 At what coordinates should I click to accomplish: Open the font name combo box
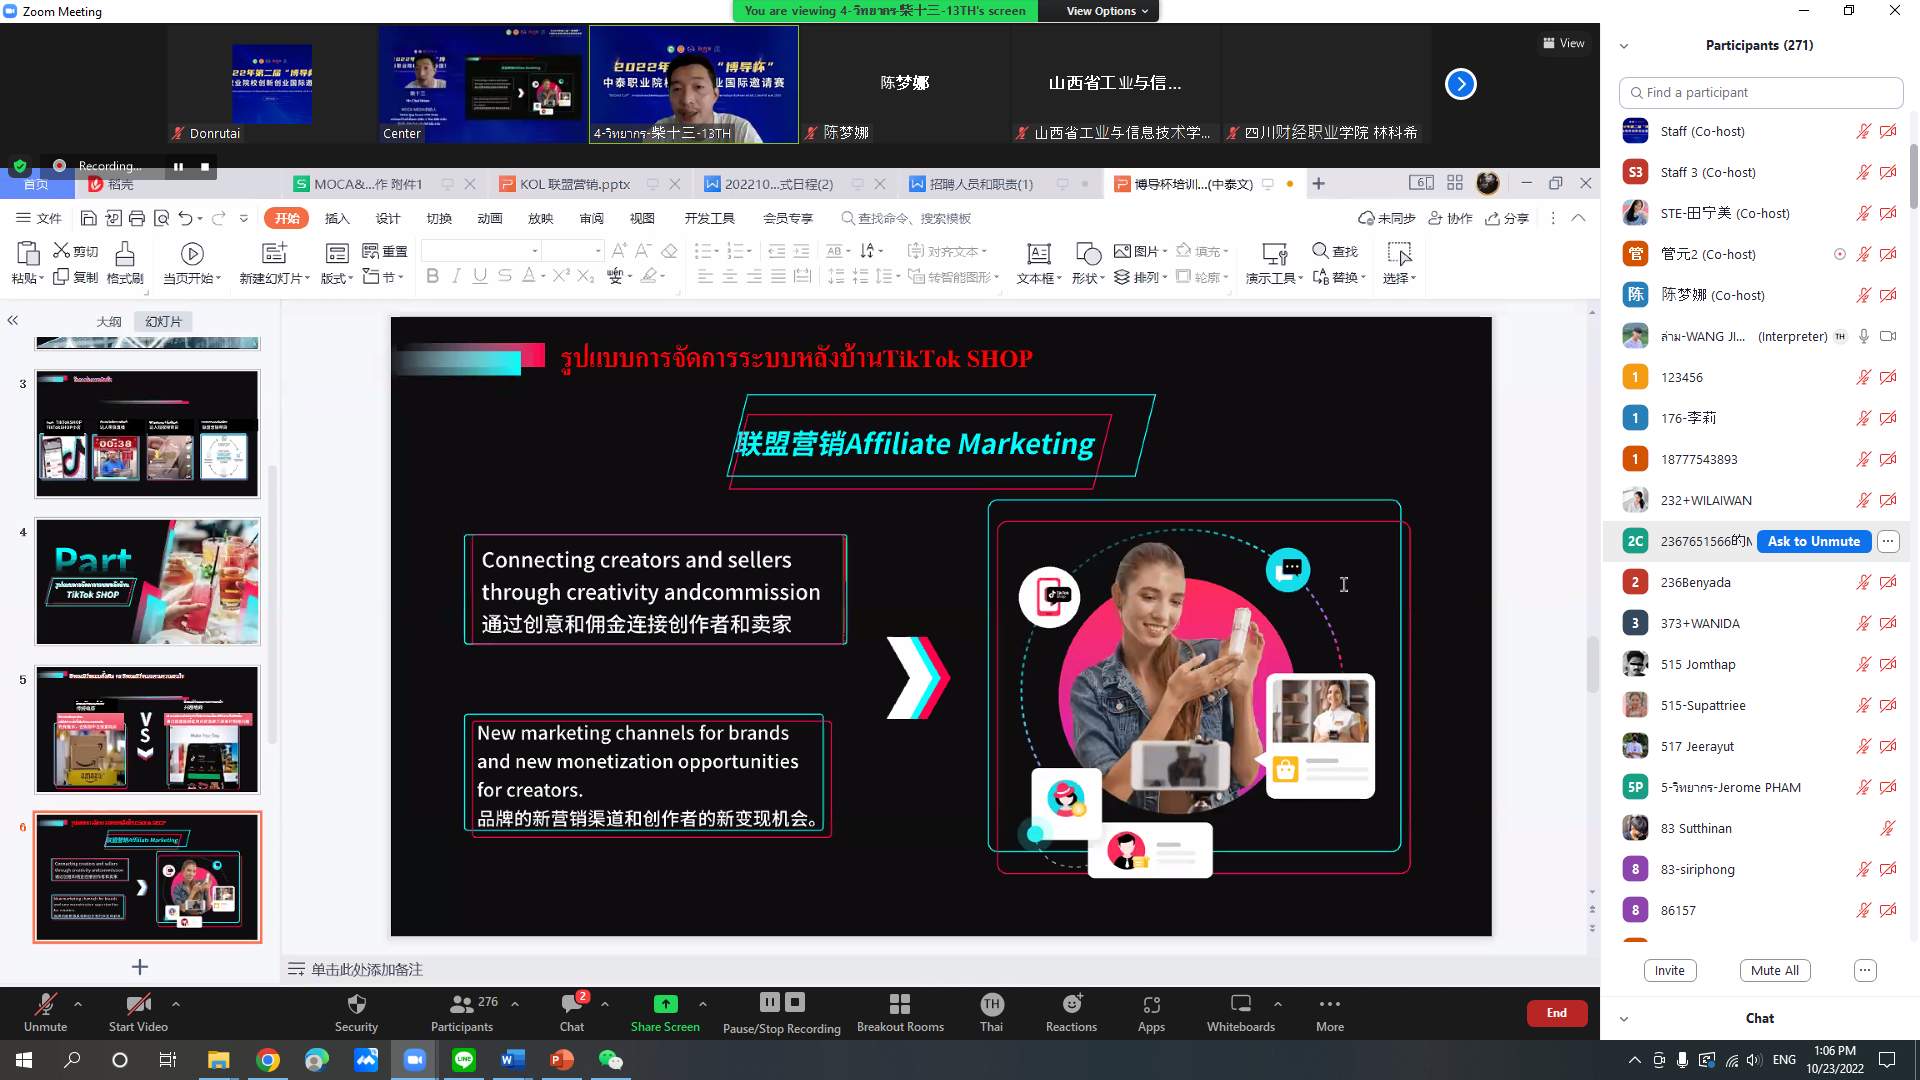[x=482, y=250]
